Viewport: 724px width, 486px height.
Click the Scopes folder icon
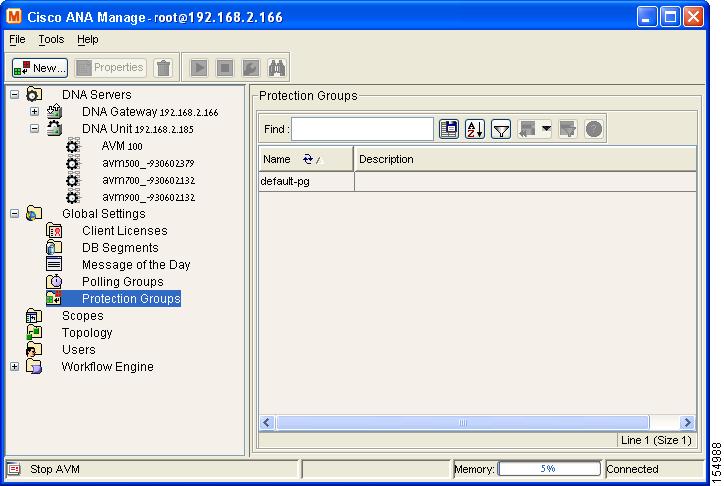(x=34, y=316)
